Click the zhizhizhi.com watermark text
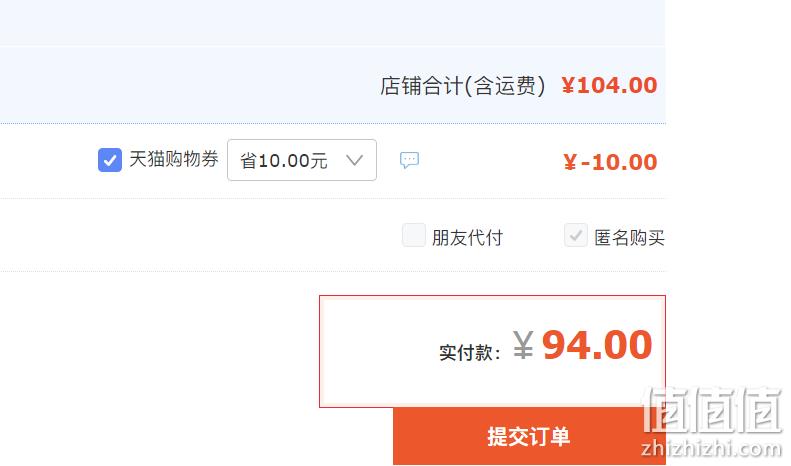This screenshot has height=466, width=791. tap(711, 448)
